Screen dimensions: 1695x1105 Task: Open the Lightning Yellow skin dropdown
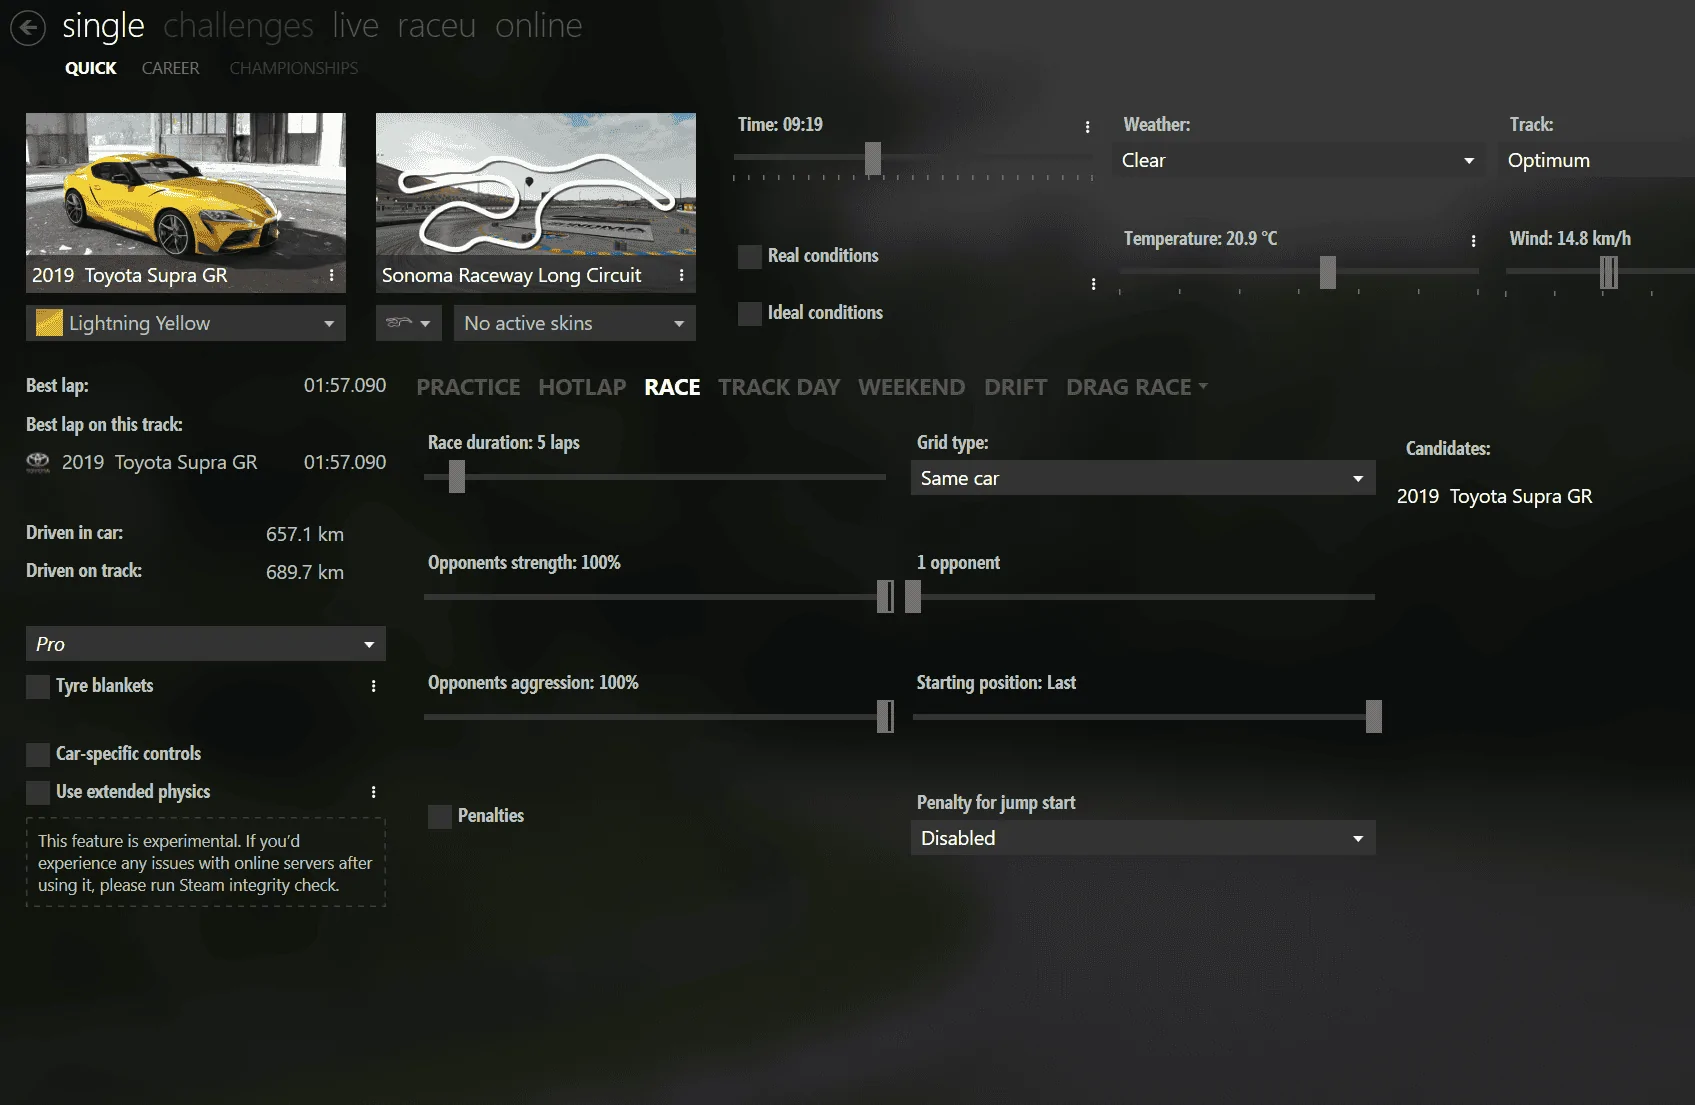coord(186,323)
